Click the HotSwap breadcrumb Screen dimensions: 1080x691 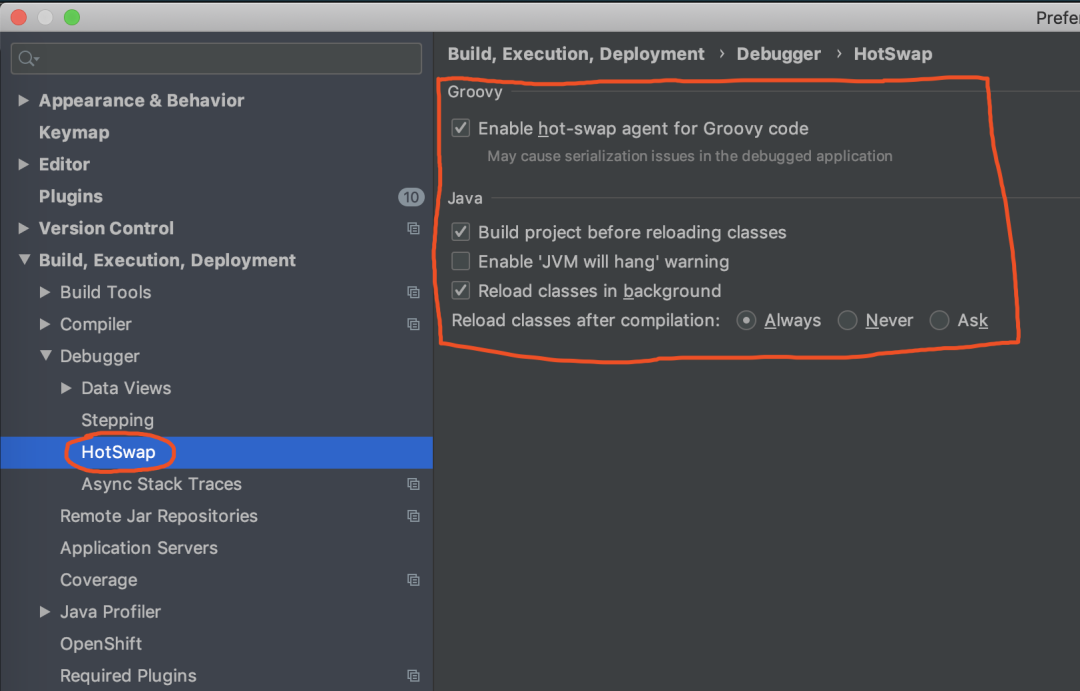click(x=893, y=54)
